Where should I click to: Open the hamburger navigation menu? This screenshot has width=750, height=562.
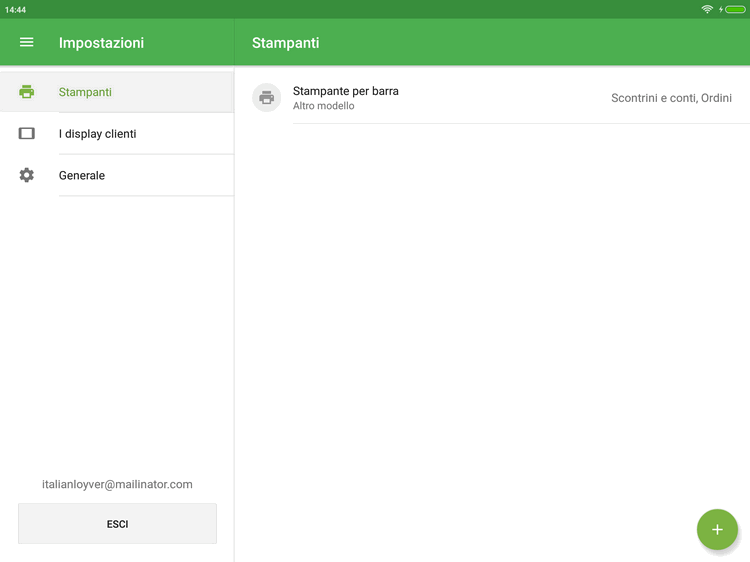(x=27, y=42)
